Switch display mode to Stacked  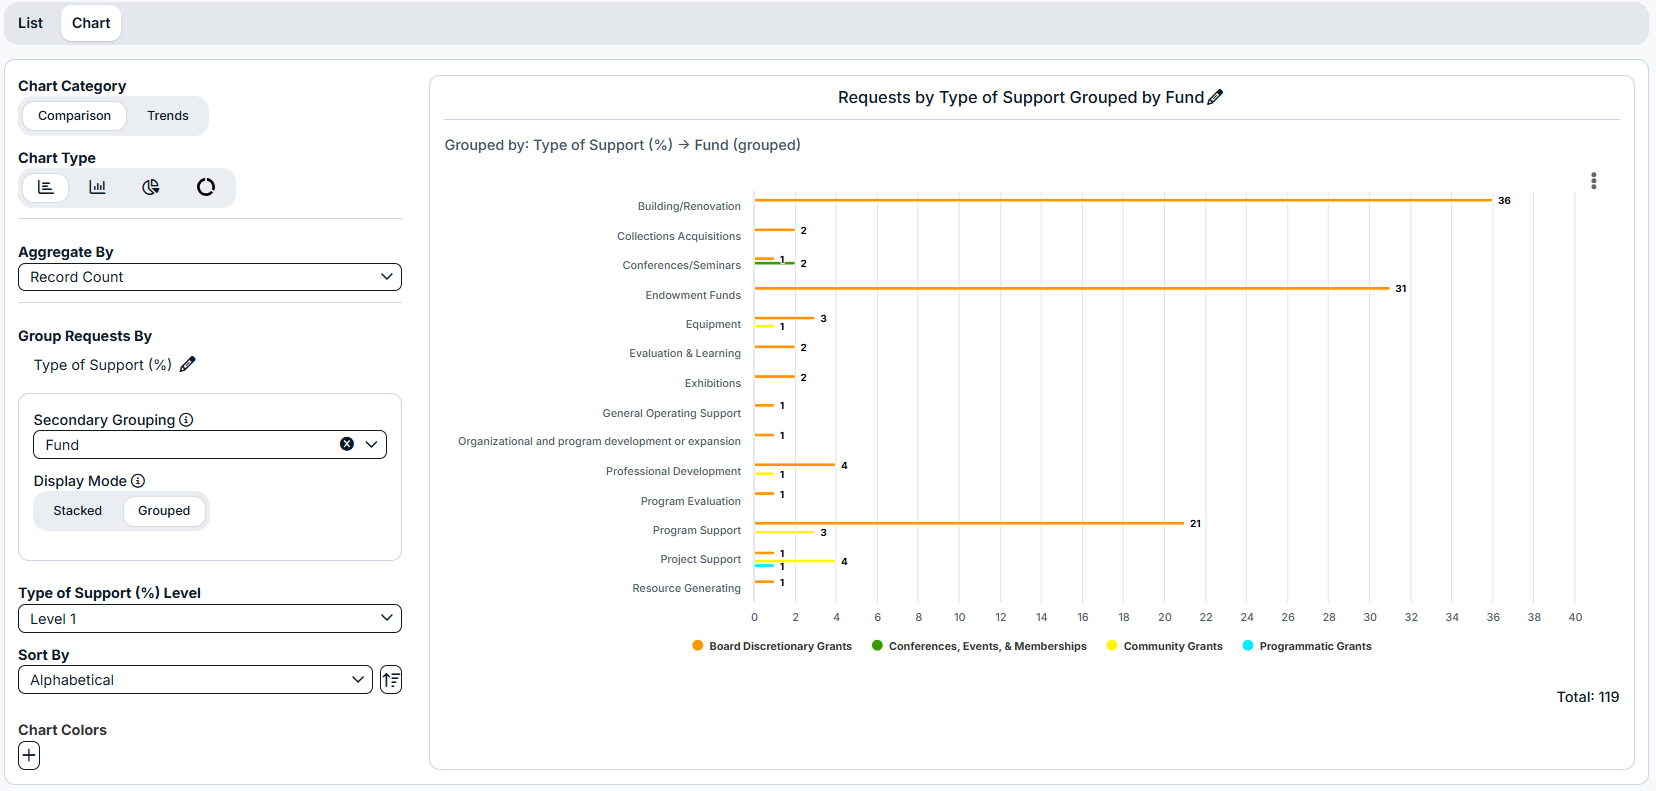pyautogui.click(x=77, y=511)
